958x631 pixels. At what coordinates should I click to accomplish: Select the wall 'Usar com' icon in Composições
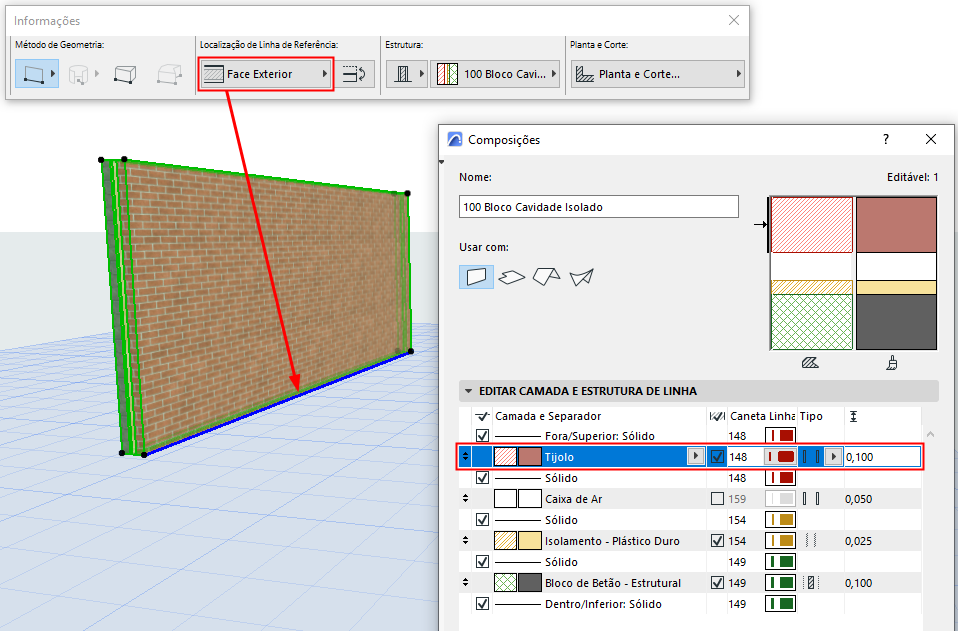[x=476, y=277]
